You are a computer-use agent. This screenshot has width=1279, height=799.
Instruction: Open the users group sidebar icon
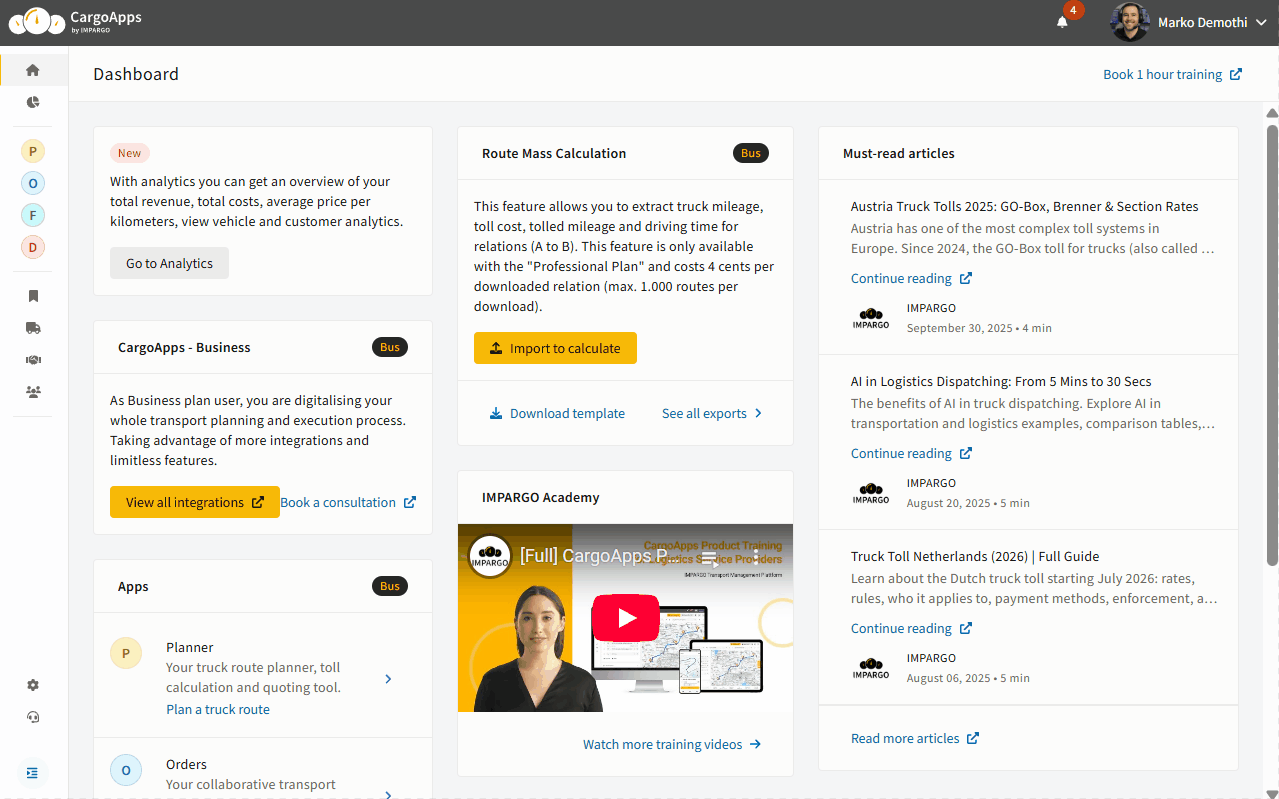pos(33,392)
